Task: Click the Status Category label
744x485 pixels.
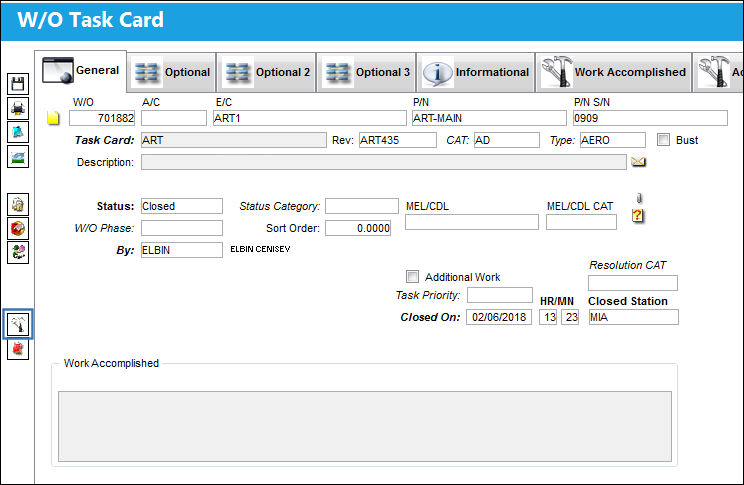Action: click(279, 206)
